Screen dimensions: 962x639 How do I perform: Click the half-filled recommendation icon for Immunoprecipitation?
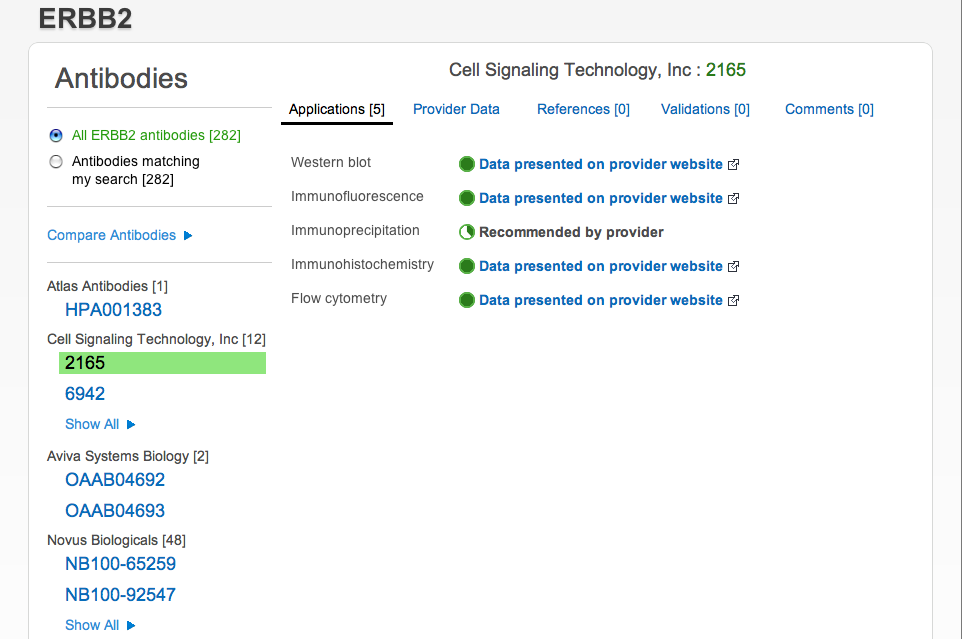click(x=466, y=231)
